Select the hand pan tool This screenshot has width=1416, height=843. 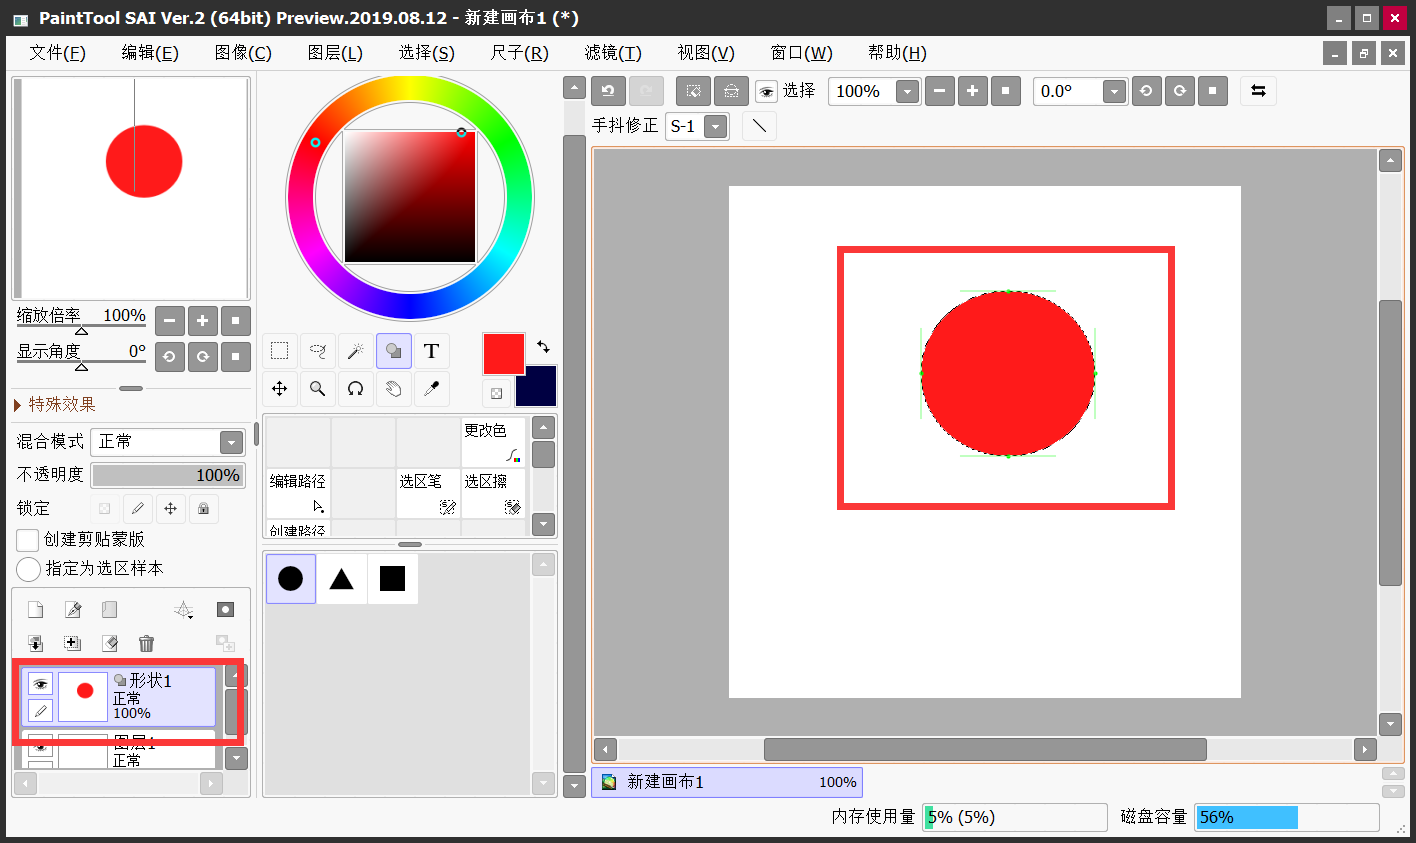pos(393,389)
